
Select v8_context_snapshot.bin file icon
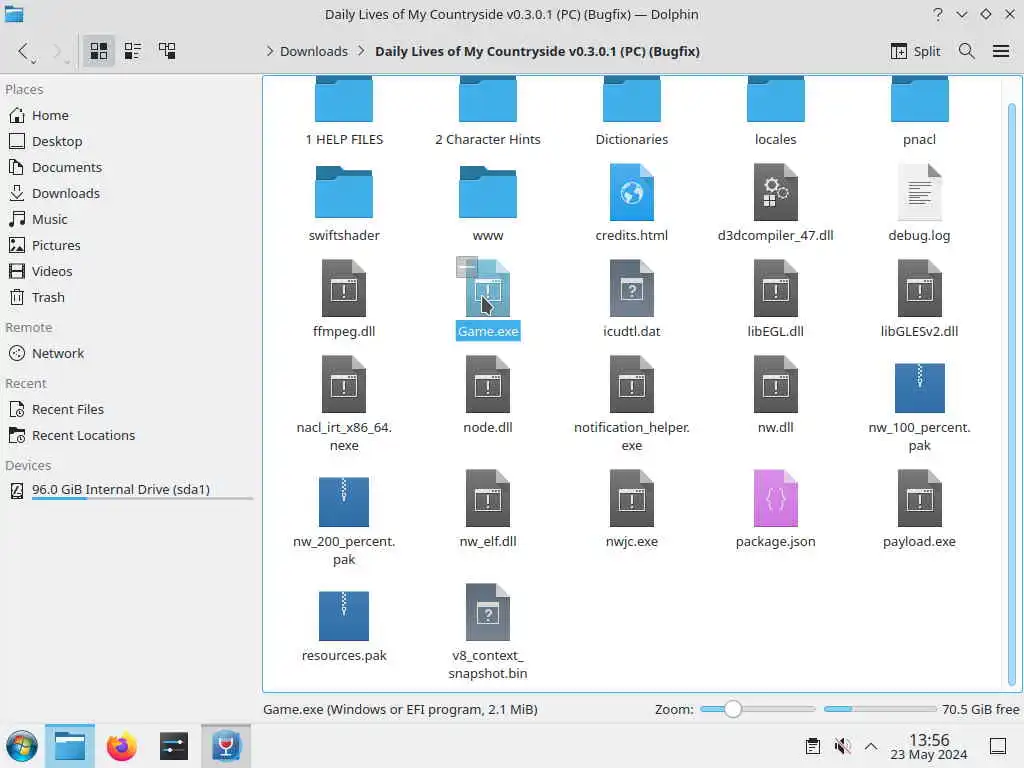pos(488,612)
